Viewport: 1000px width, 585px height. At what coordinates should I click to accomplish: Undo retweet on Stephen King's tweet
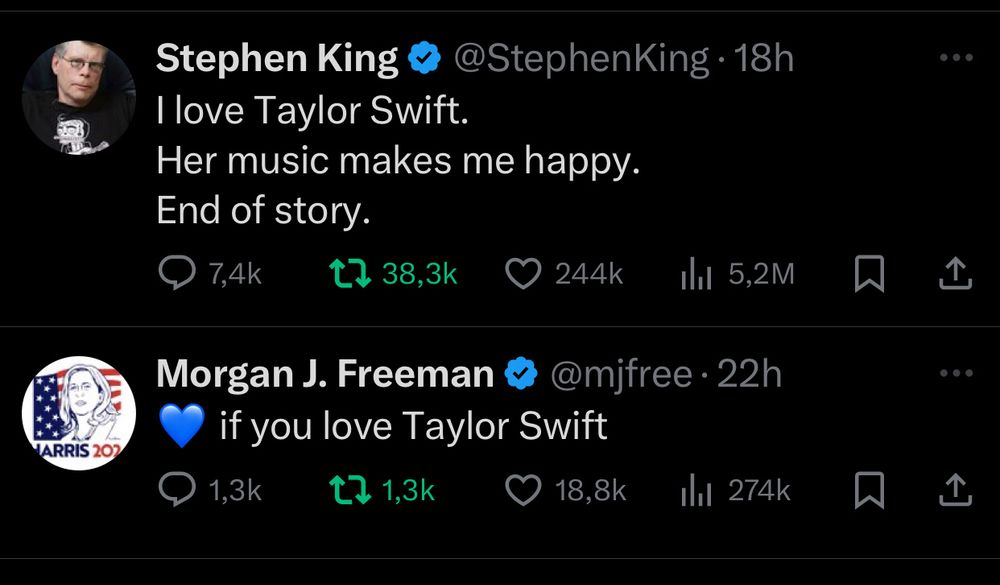[349, 274]
